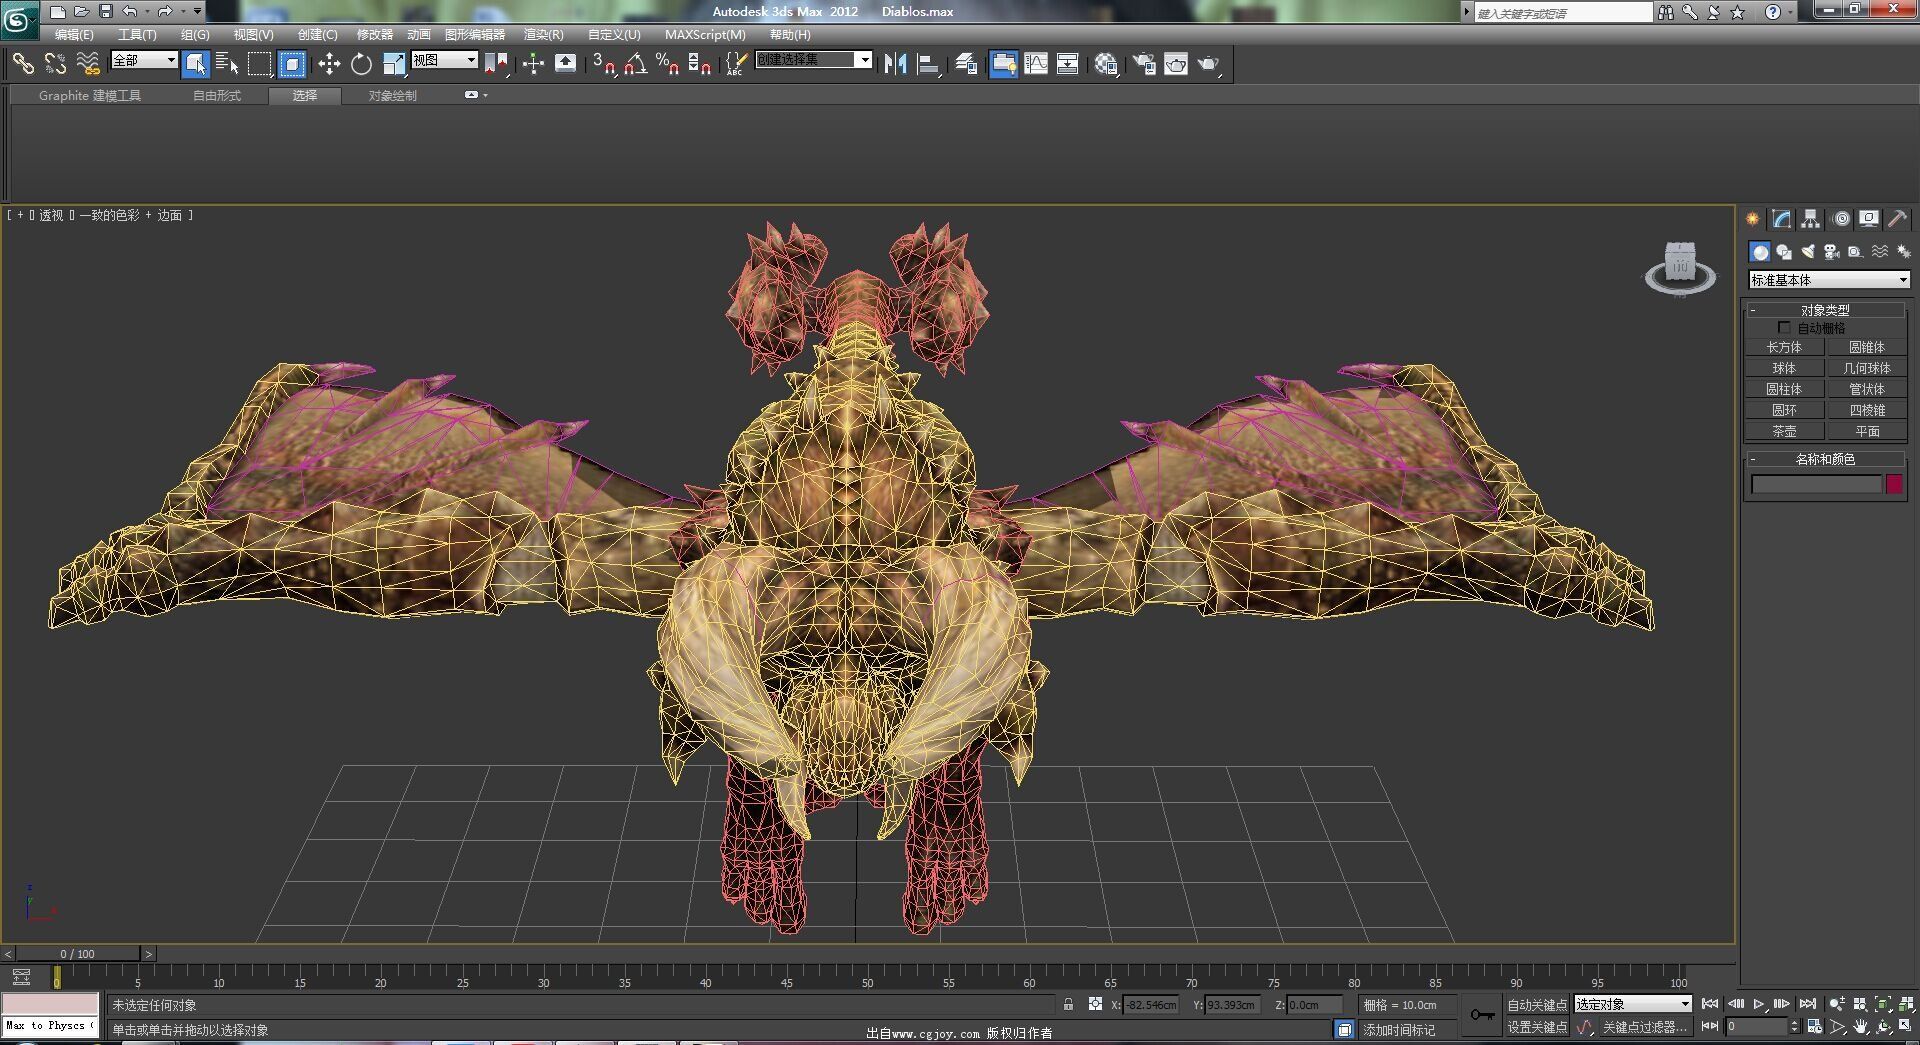Click the Align tool icon
Screen dimensions: 1920x1045
click(x=929, y=64)
